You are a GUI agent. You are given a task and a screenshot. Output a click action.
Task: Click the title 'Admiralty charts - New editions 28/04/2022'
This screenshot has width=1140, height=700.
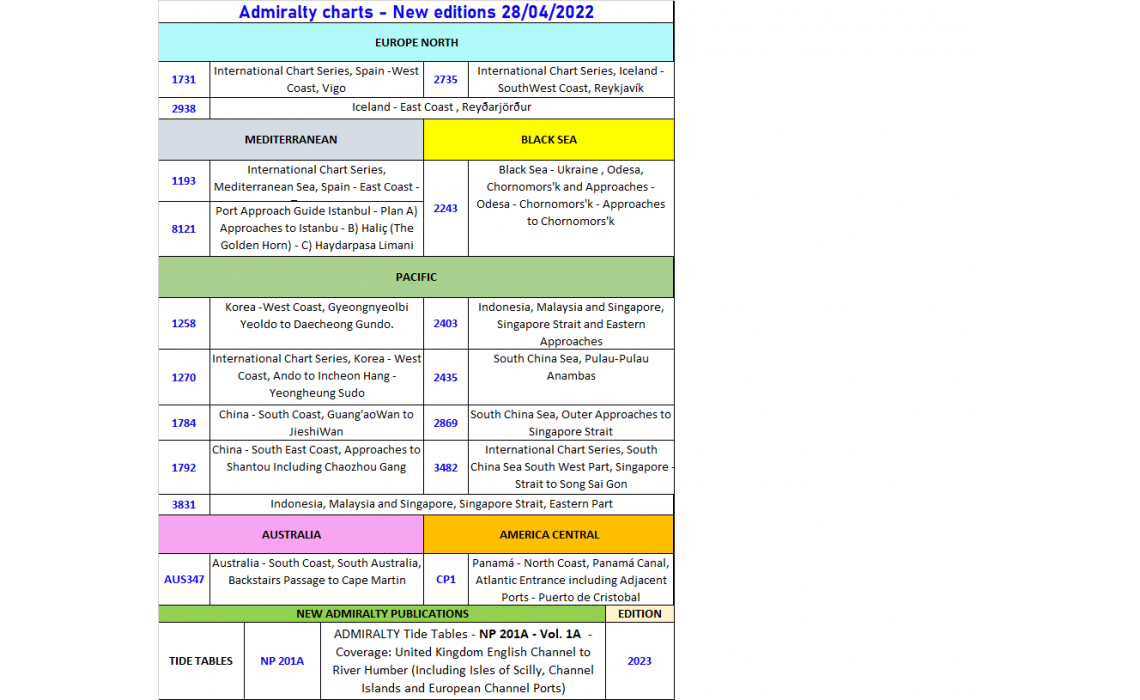[x=416, y=12]
